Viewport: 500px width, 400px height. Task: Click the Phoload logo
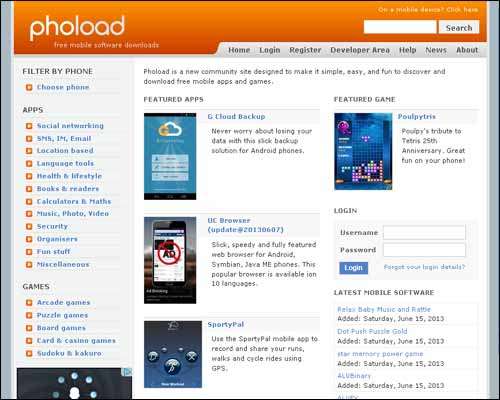77,27
